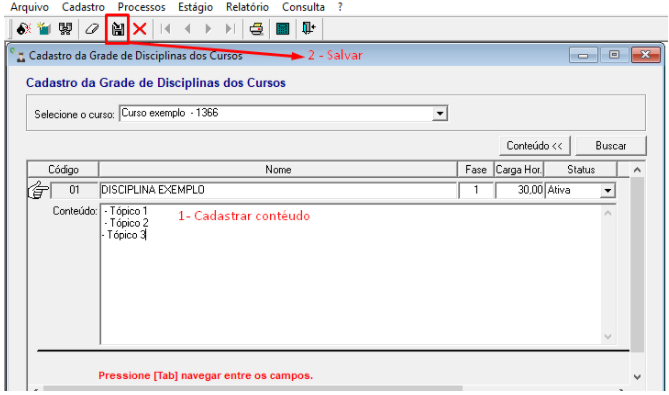Click the exit door icon
Screen dimensions: 669x395
tap(308, 29)
